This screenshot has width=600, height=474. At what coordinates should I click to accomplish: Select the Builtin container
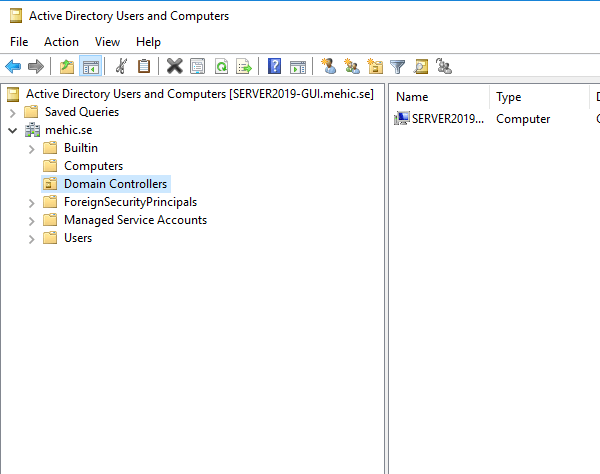pos(81,148)
